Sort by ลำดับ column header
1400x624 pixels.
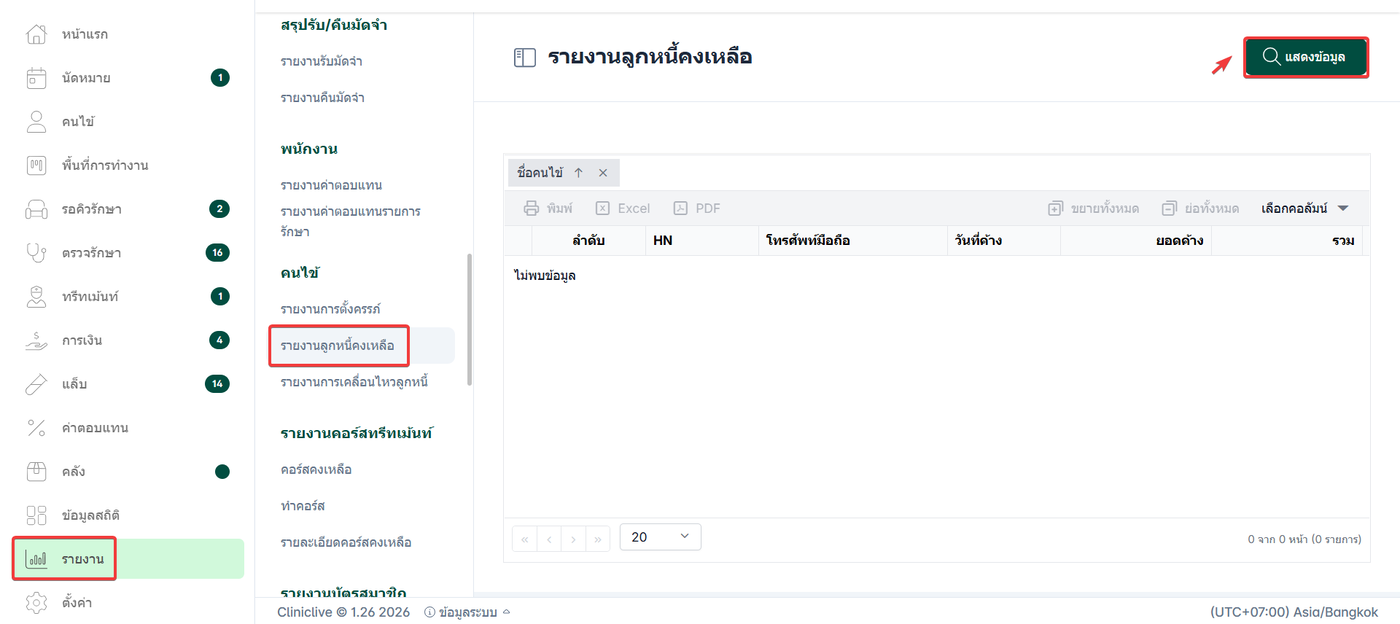(588, 241)
